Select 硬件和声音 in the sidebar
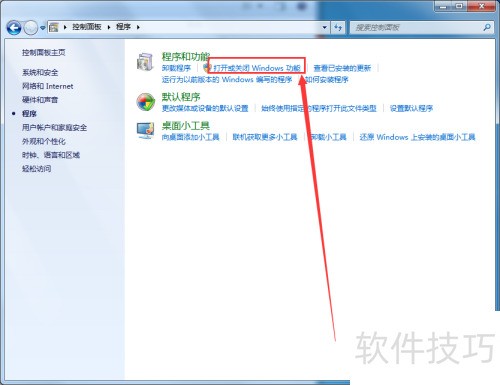The image size is (500, 385). (x=40, y=100)
